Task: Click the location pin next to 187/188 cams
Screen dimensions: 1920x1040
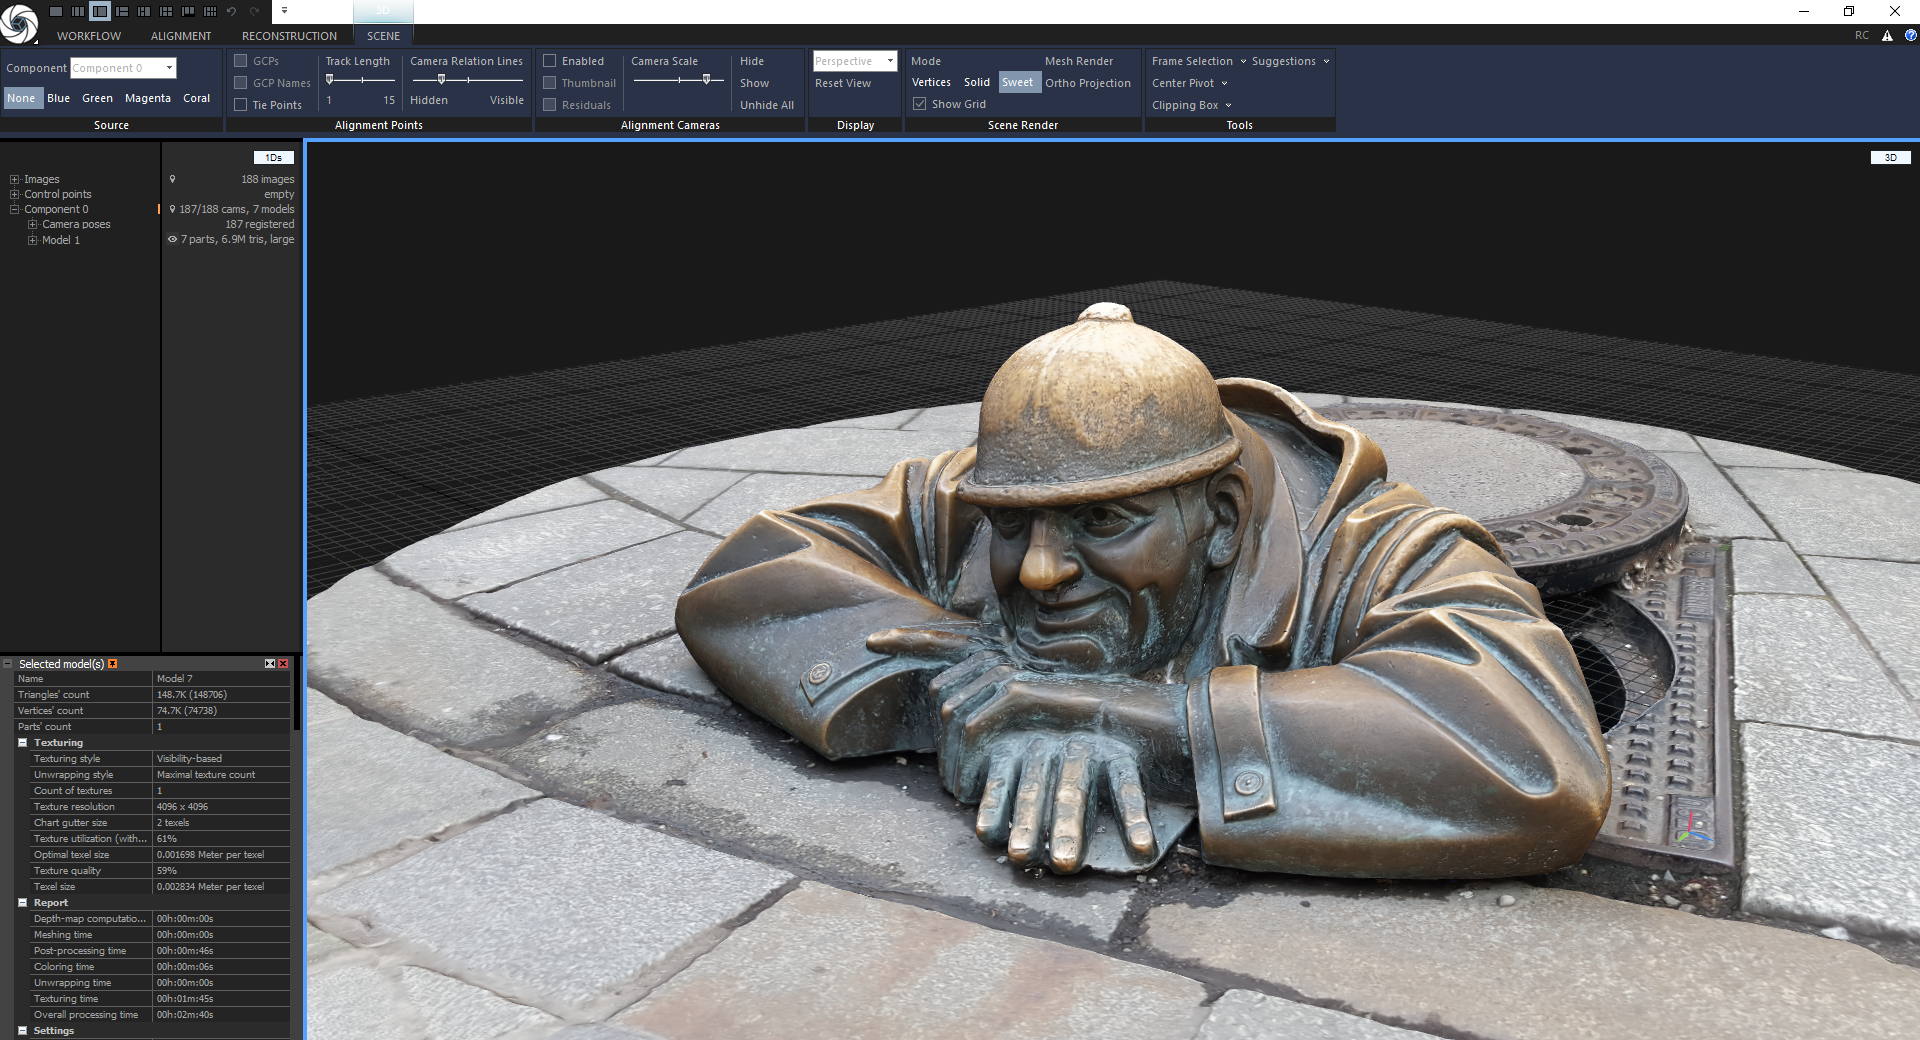Action: coord(172,209)
